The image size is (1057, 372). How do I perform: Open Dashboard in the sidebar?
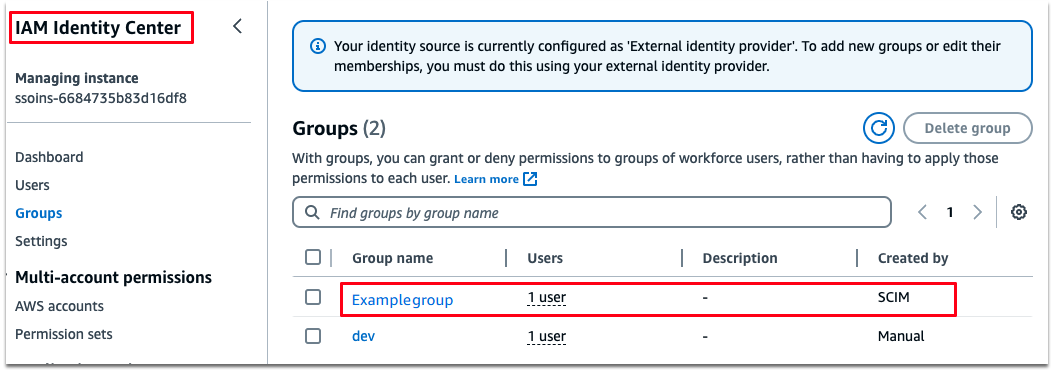(x=49, y=157)
